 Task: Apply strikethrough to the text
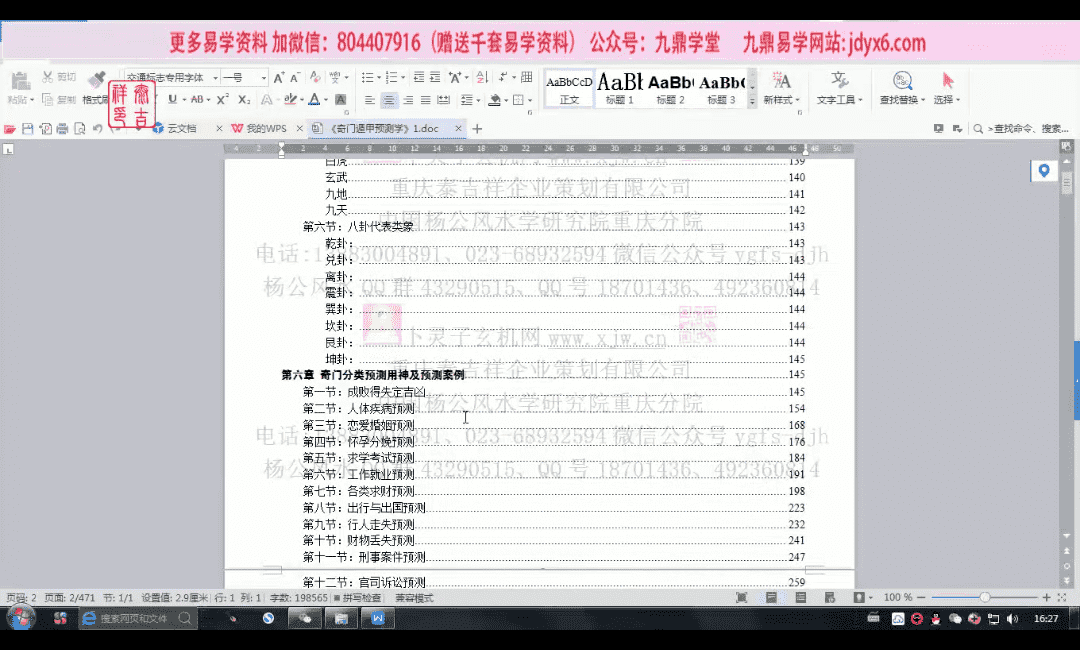click(x=197, y=99)
